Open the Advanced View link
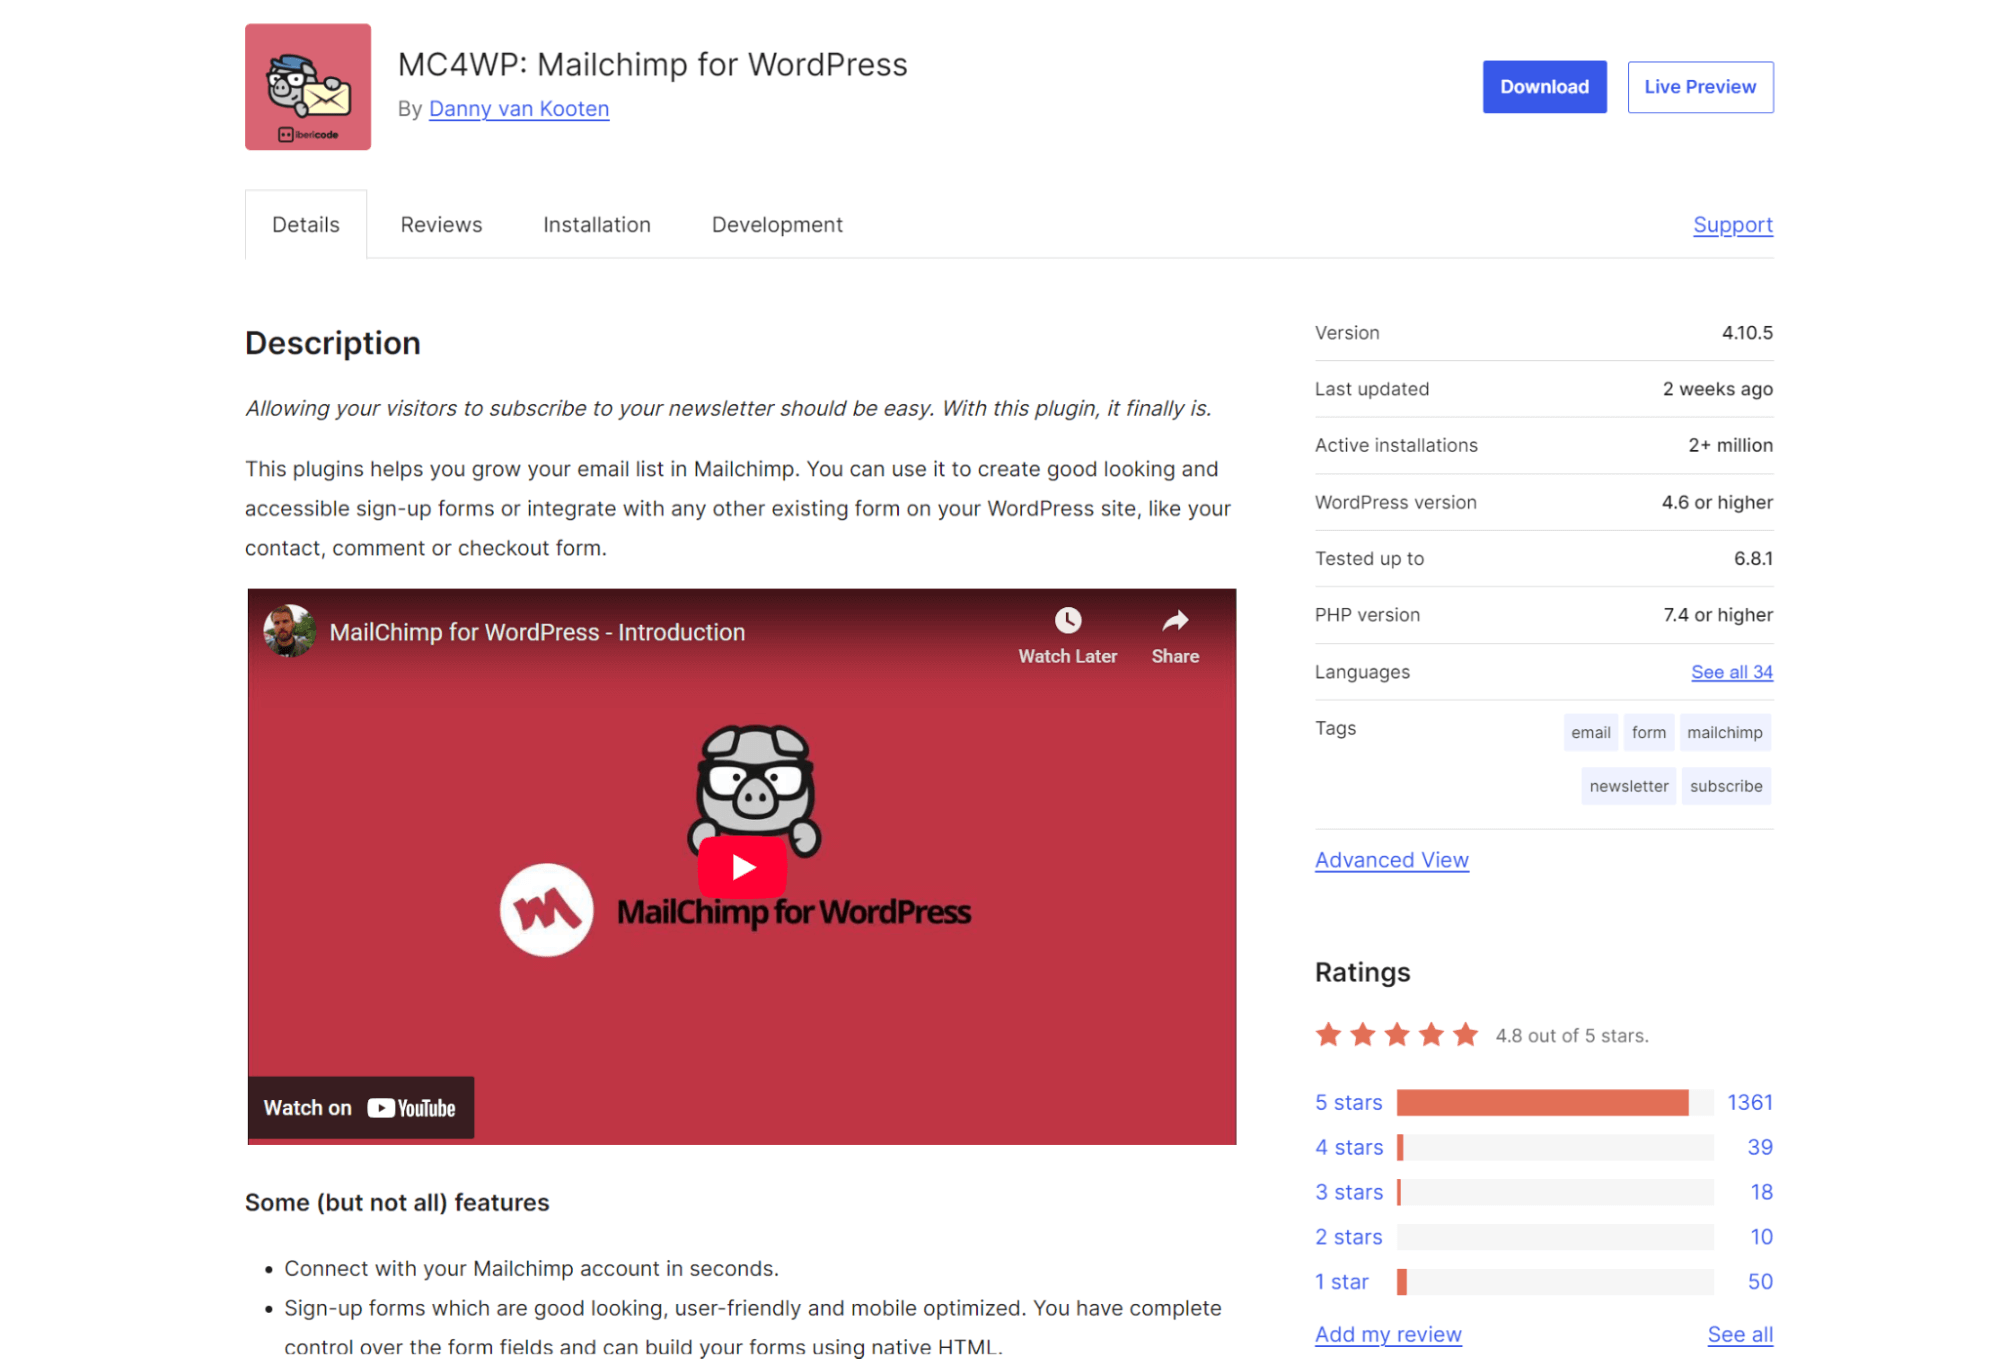 1391,860
